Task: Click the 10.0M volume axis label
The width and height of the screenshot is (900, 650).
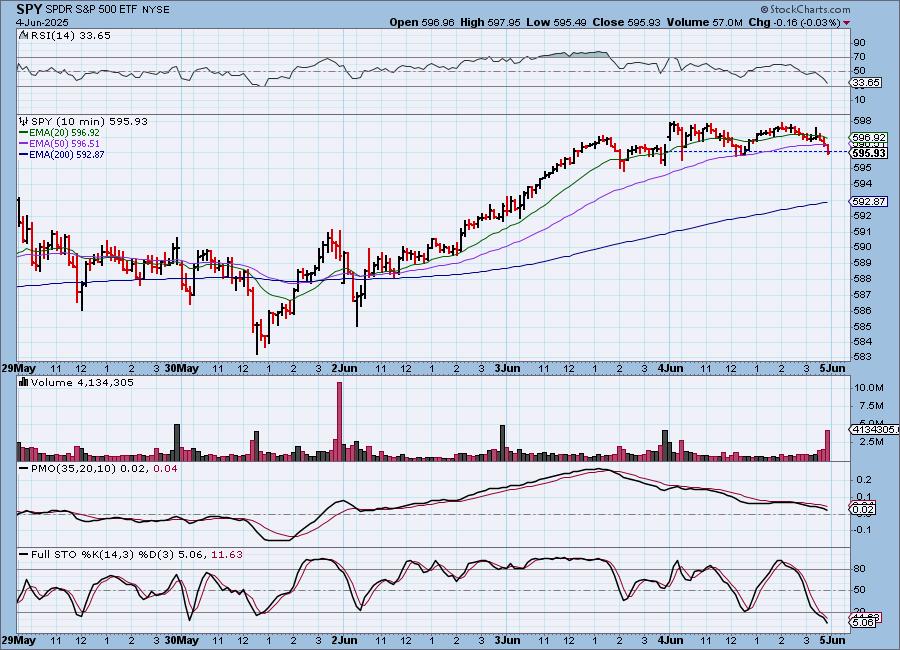Action: pos(868,388)
